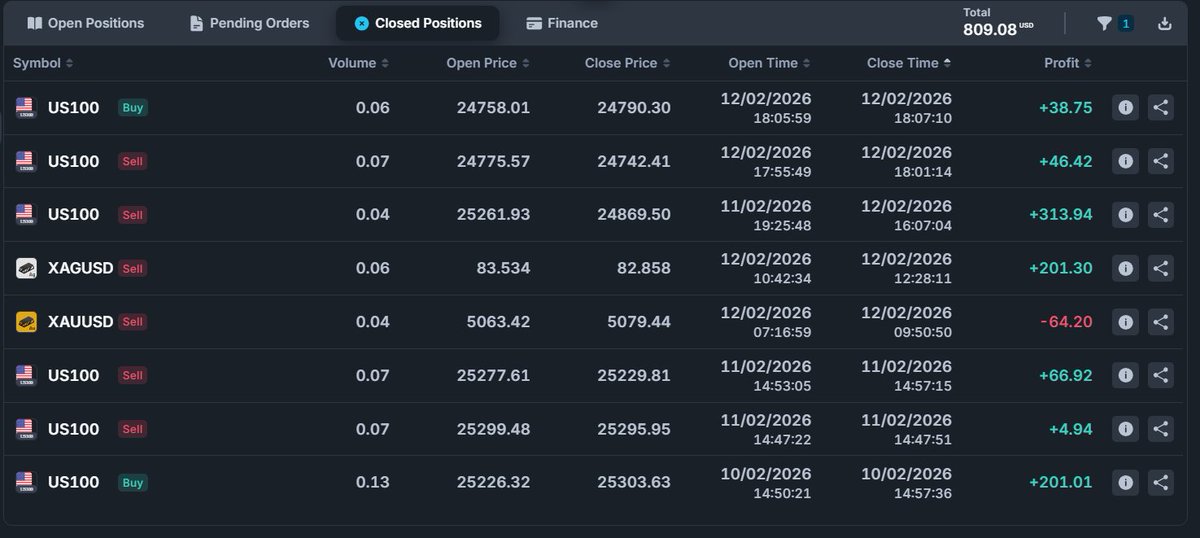
Task: Select the Closed Positions tab
Action: 418,23
